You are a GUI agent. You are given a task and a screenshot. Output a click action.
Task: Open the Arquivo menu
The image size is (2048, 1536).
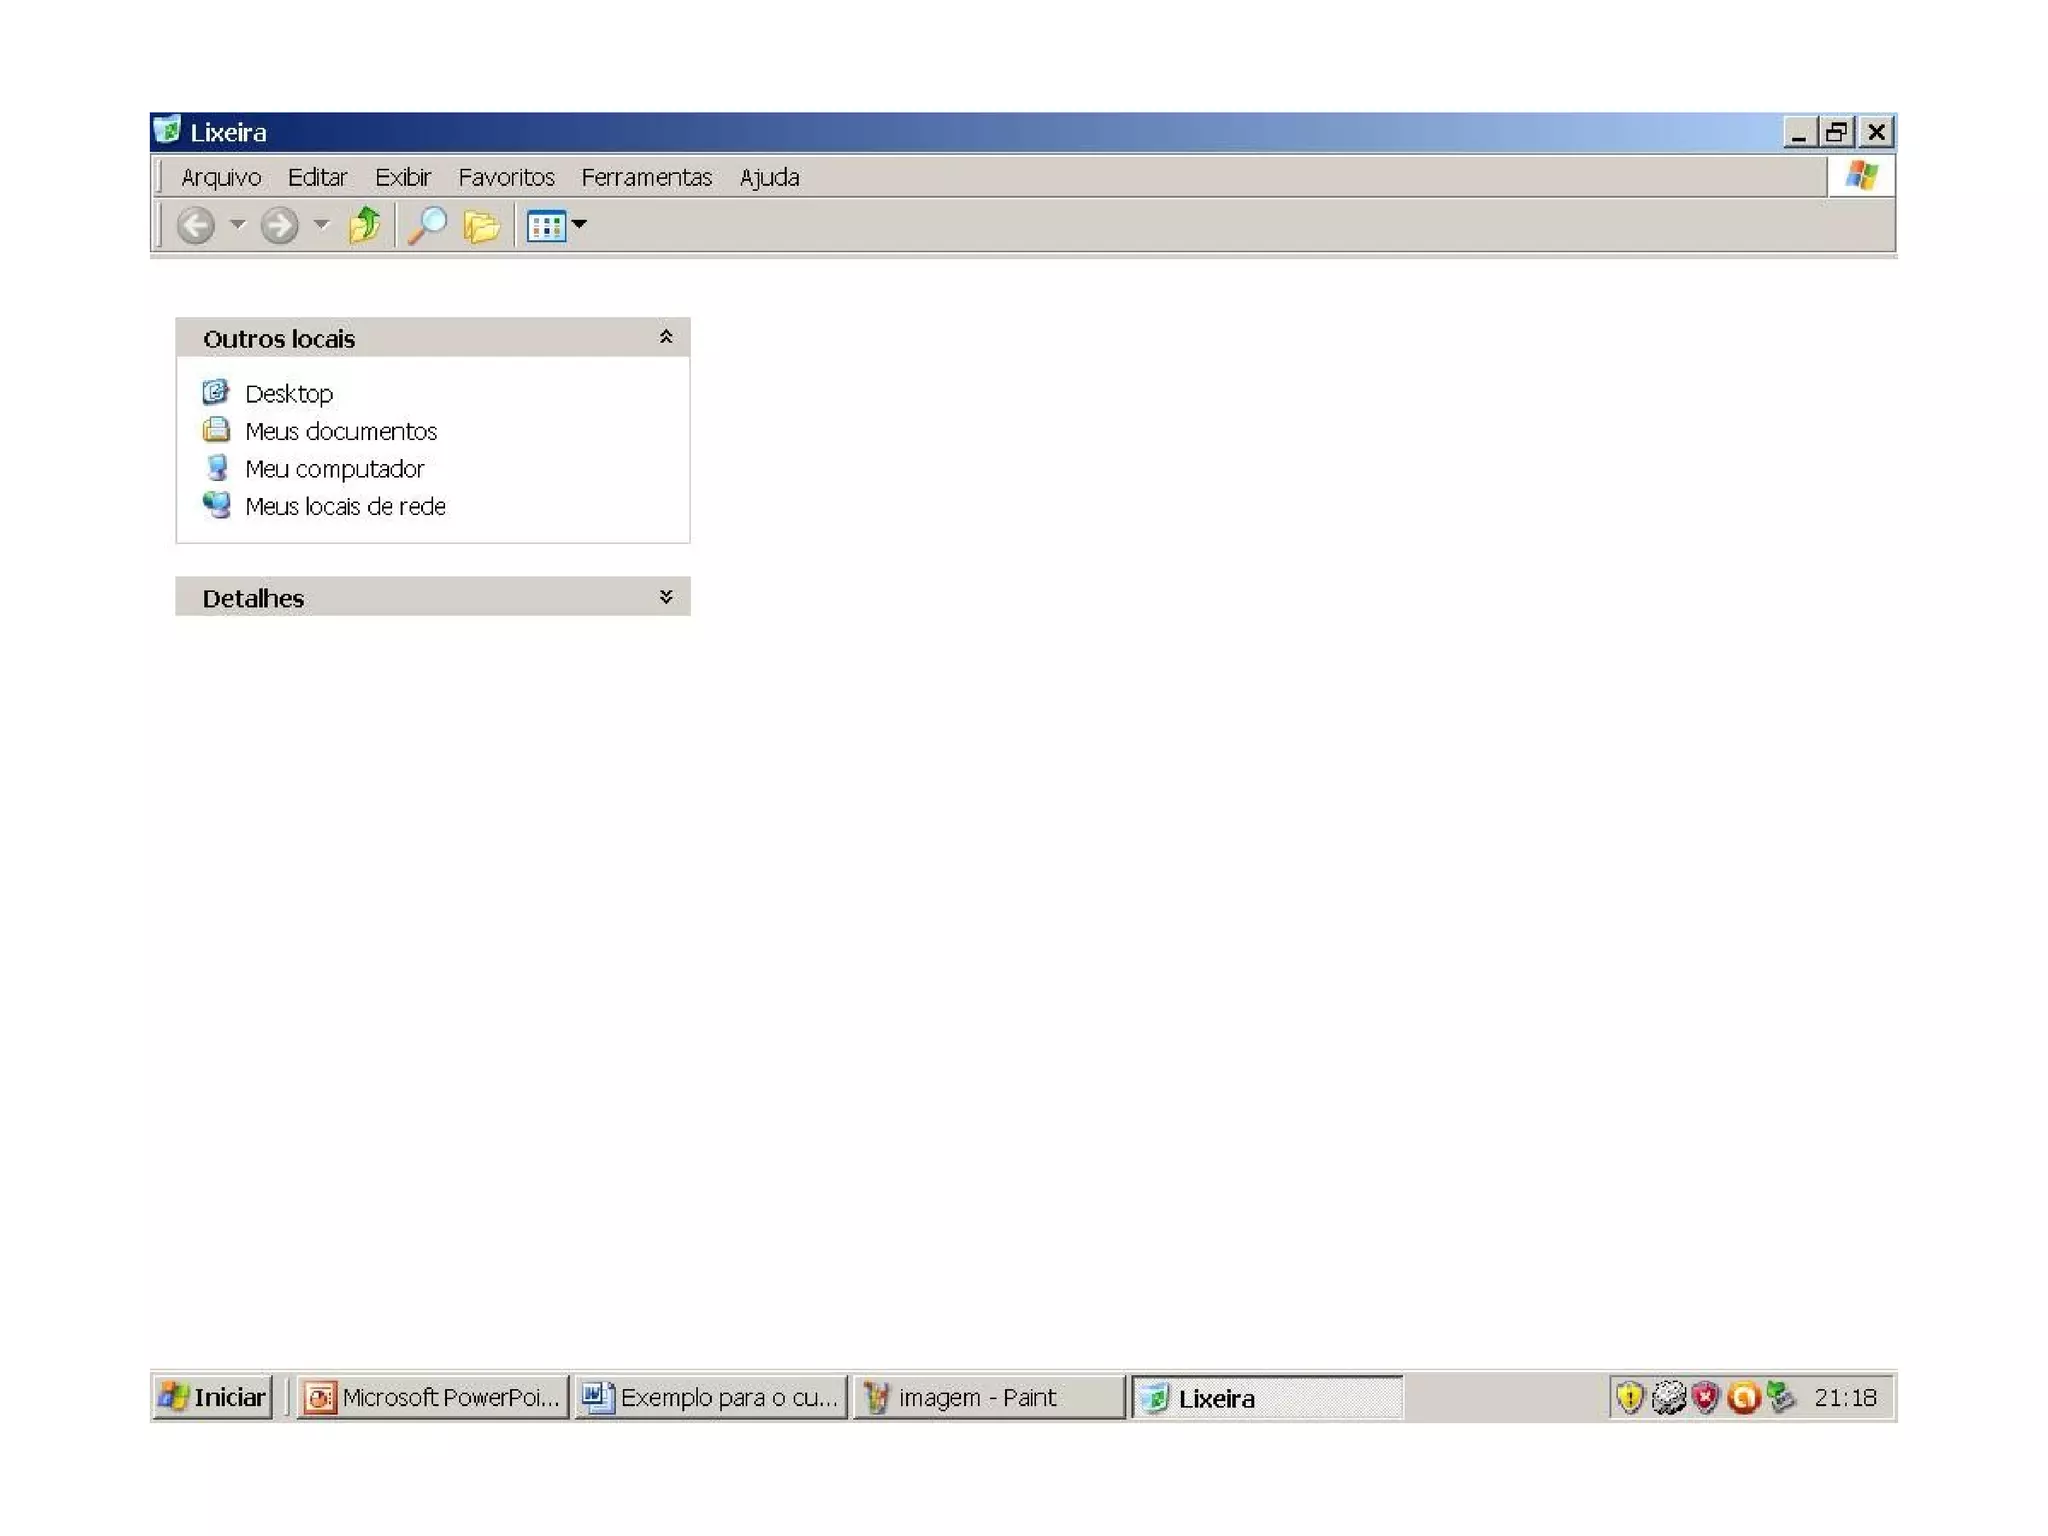(221, 177)
